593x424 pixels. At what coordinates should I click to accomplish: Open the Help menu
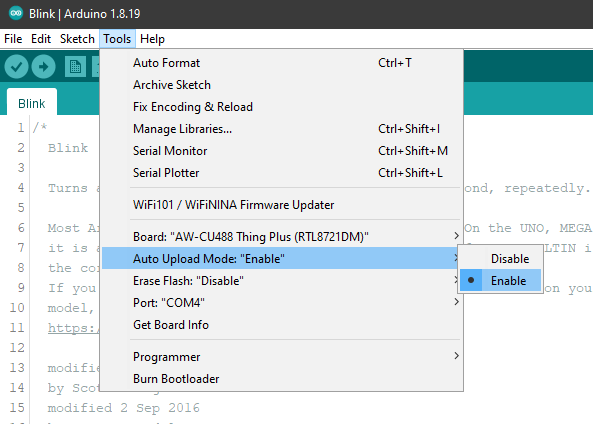(152, 39)
